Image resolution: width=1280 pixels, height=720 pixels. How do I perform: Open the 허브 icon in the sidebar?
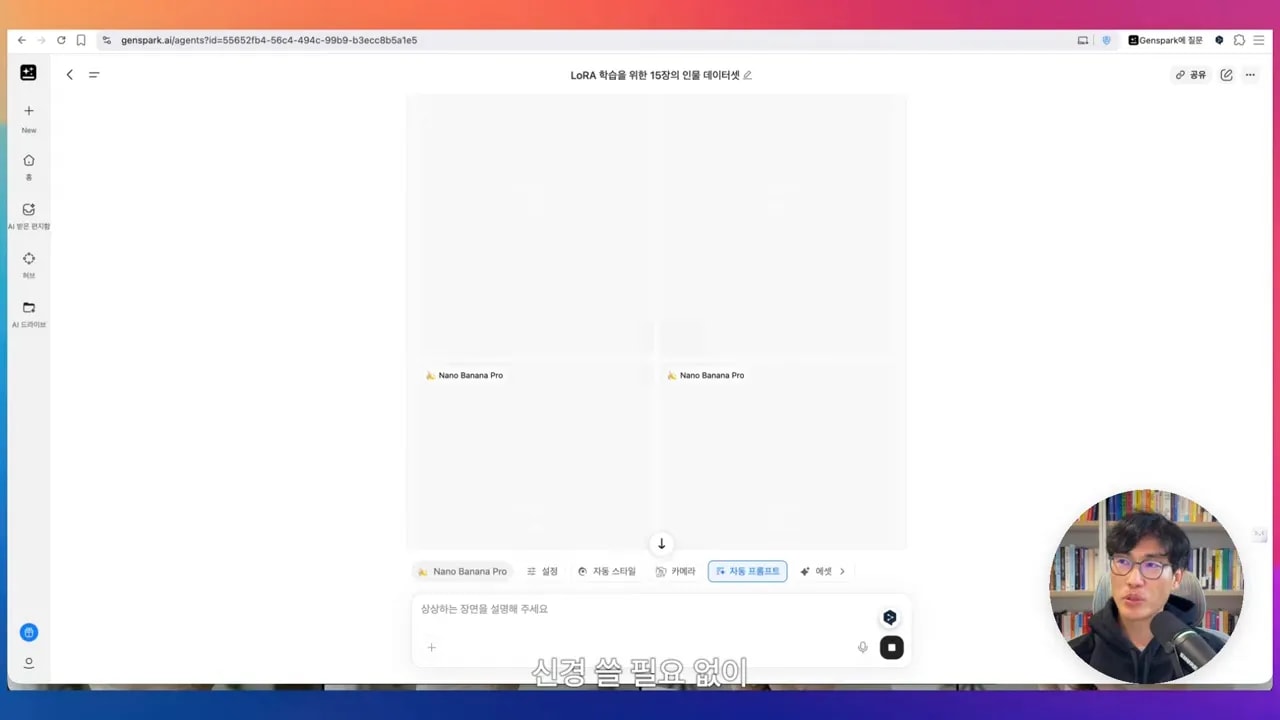(28, 263)
